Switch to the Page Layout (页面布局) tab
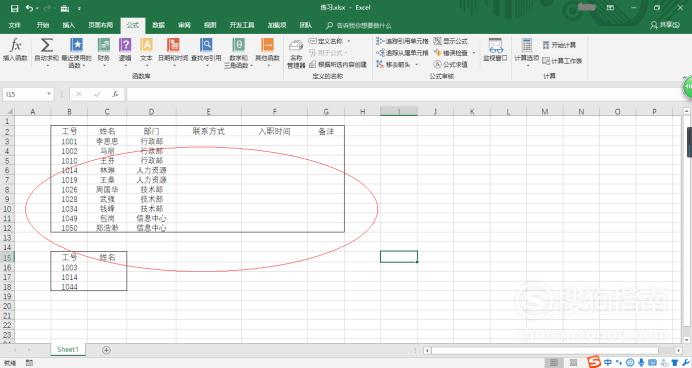The width and height of the screenshot is (692, 368). pyautogui.click(x=101, y=25)
